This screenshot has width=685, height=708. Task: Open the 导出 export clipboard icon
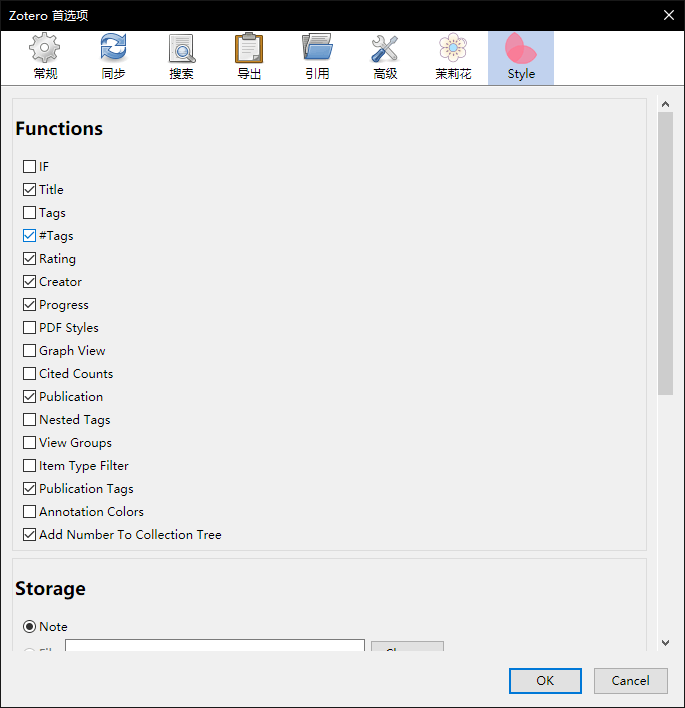point(249,48)
